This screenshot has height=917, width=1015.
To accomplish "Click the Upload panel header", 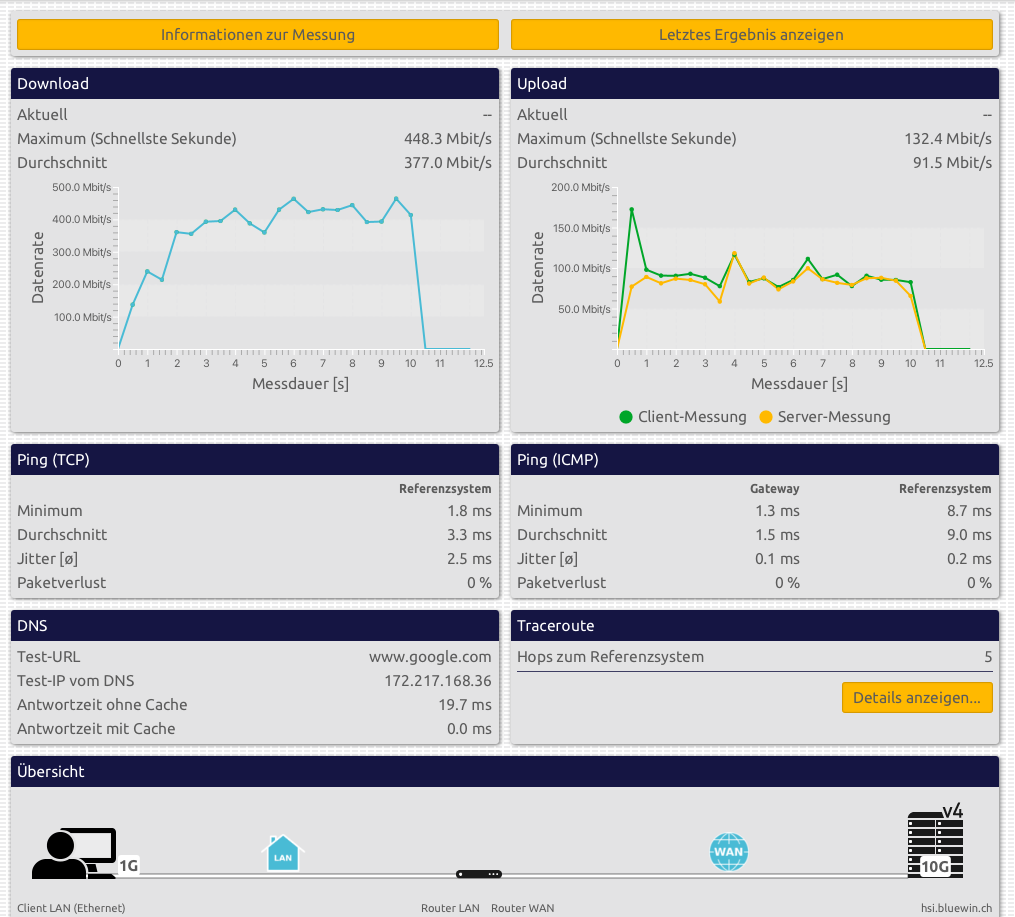I will (755, 83).
